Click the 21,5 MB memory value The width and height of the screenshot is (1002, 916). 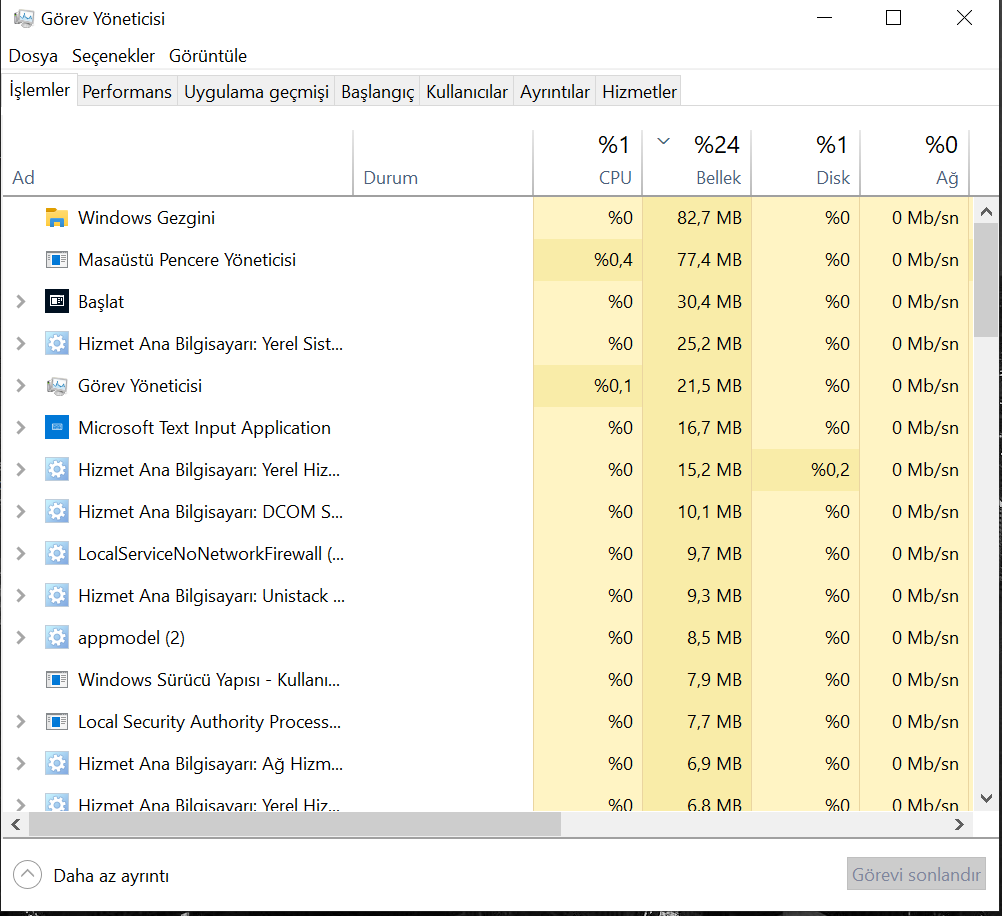tap(709, 386)
